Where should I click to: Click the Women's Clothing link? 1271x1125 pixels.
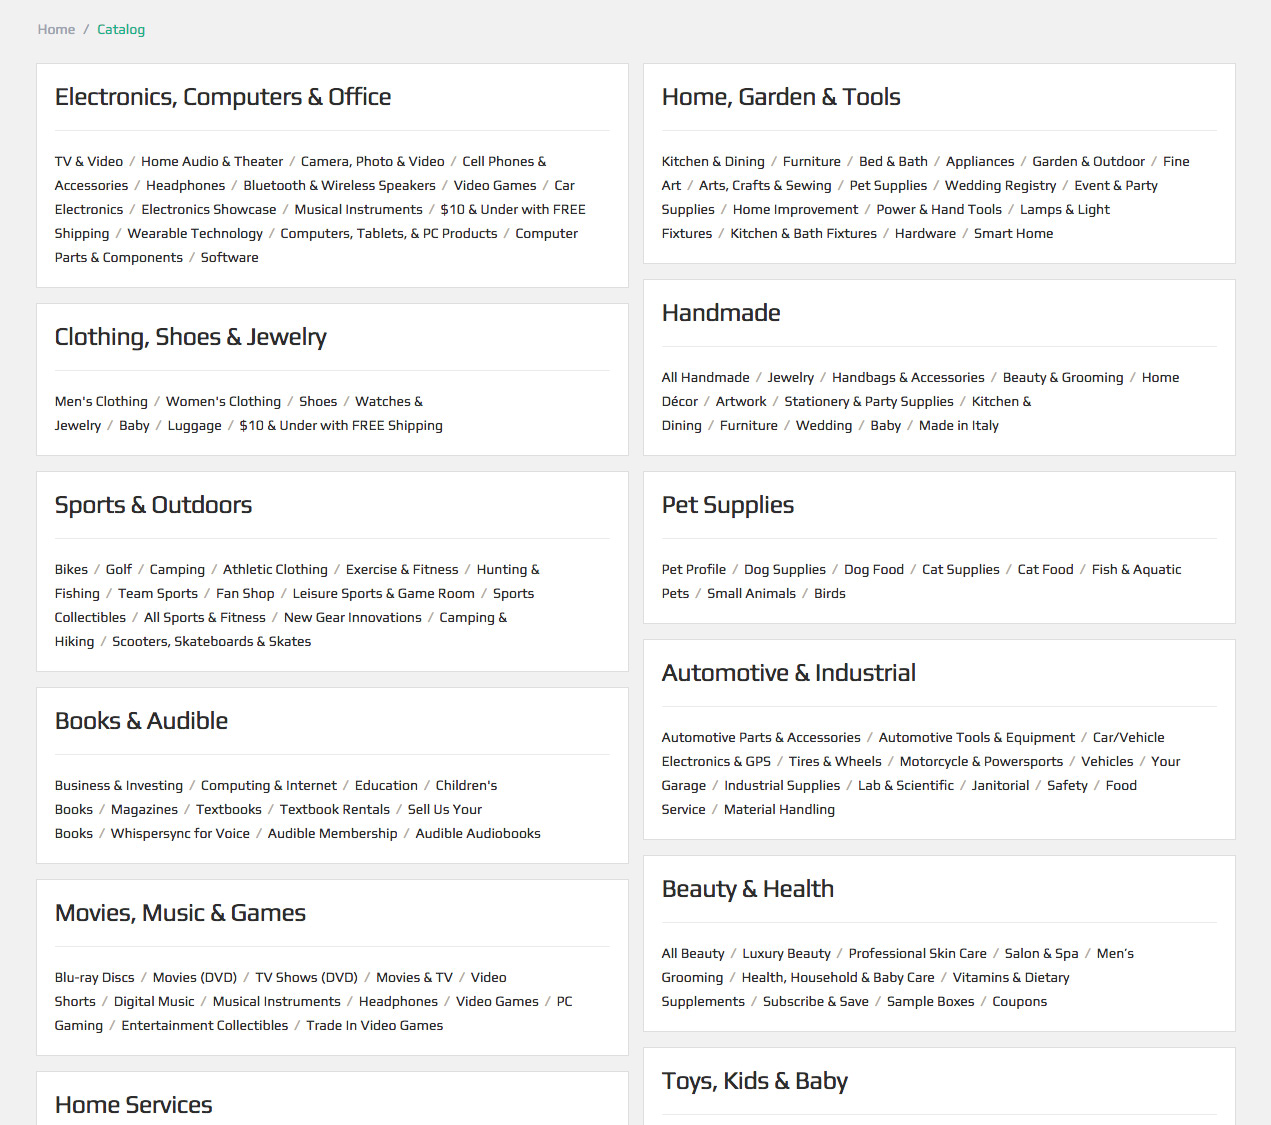[x=223, y=401]
